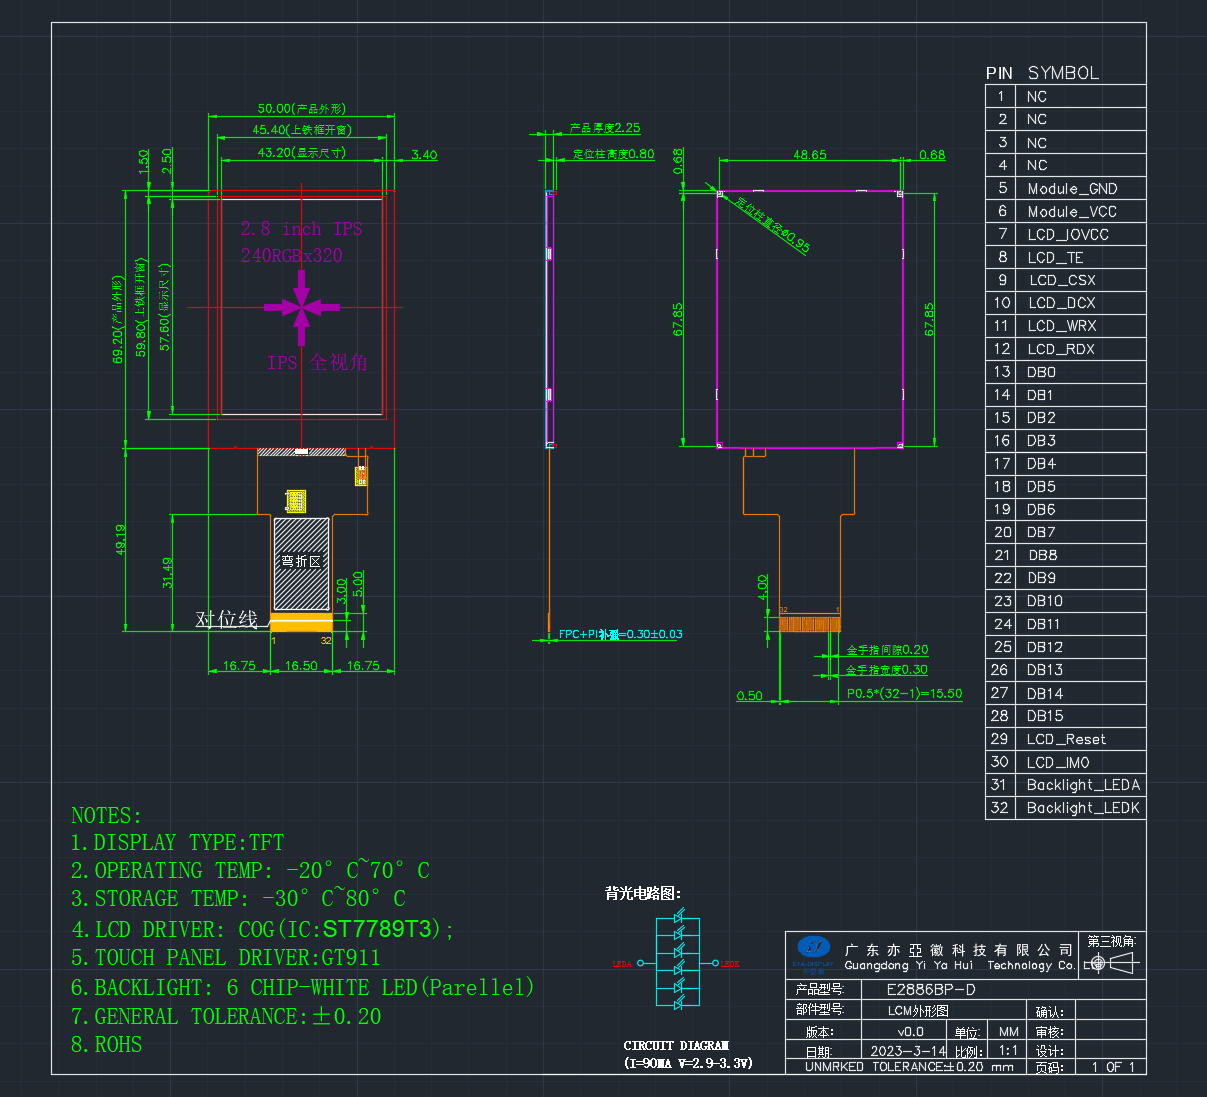Click the 'LCD_Reset' pin symbol
The image size is (1207, 1097).
1066,739
